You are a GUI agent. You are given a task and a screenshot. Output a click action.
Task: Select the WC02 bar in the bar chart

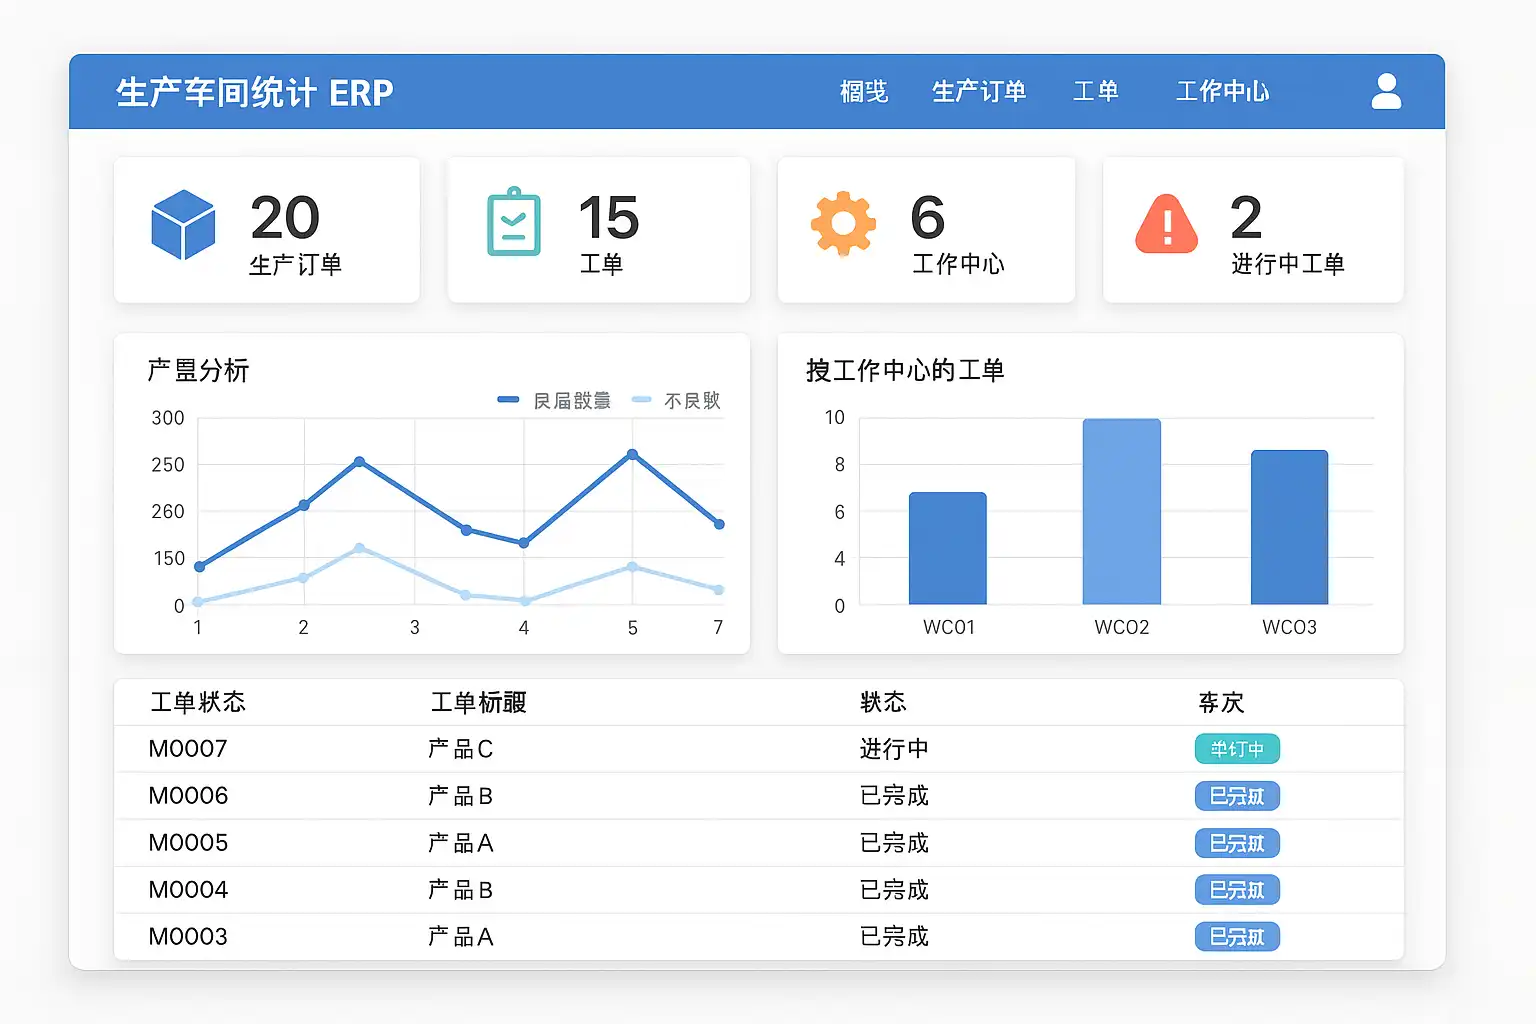point(1121,511)
